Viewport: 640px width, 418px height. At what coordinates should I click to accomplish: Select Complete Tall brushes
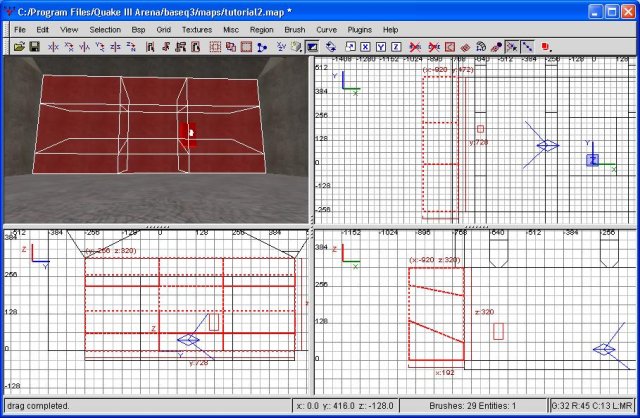pos(150,47)
